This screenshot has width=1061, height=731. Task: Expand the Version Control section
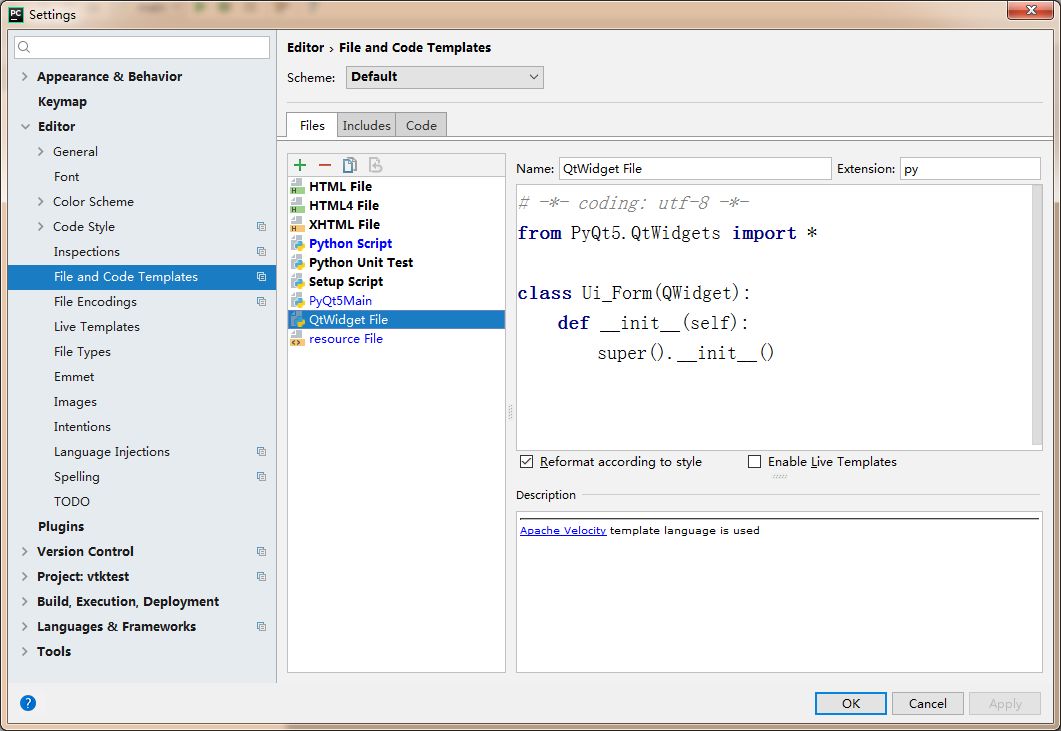24,552
